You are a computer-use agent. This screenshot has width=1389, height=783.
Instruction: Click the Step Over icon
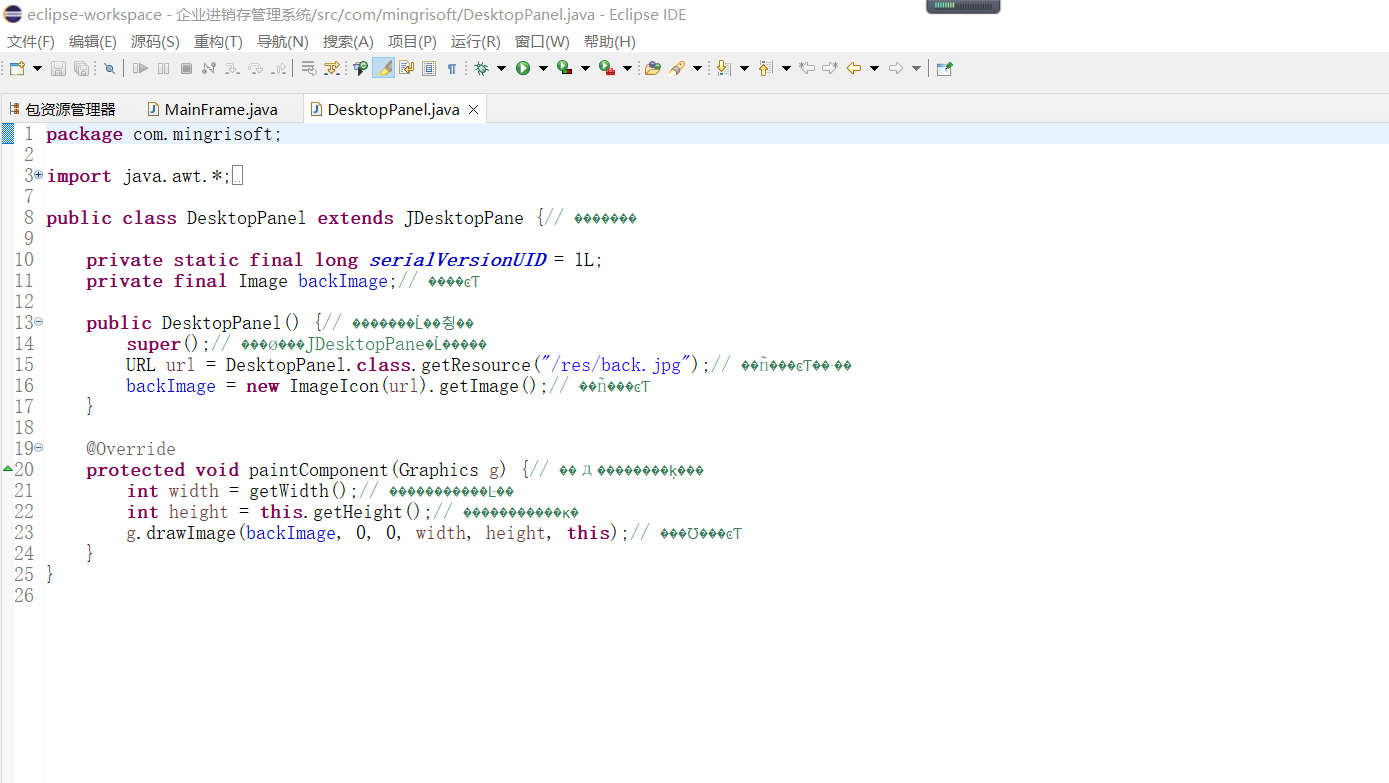[x=255, y=68]
